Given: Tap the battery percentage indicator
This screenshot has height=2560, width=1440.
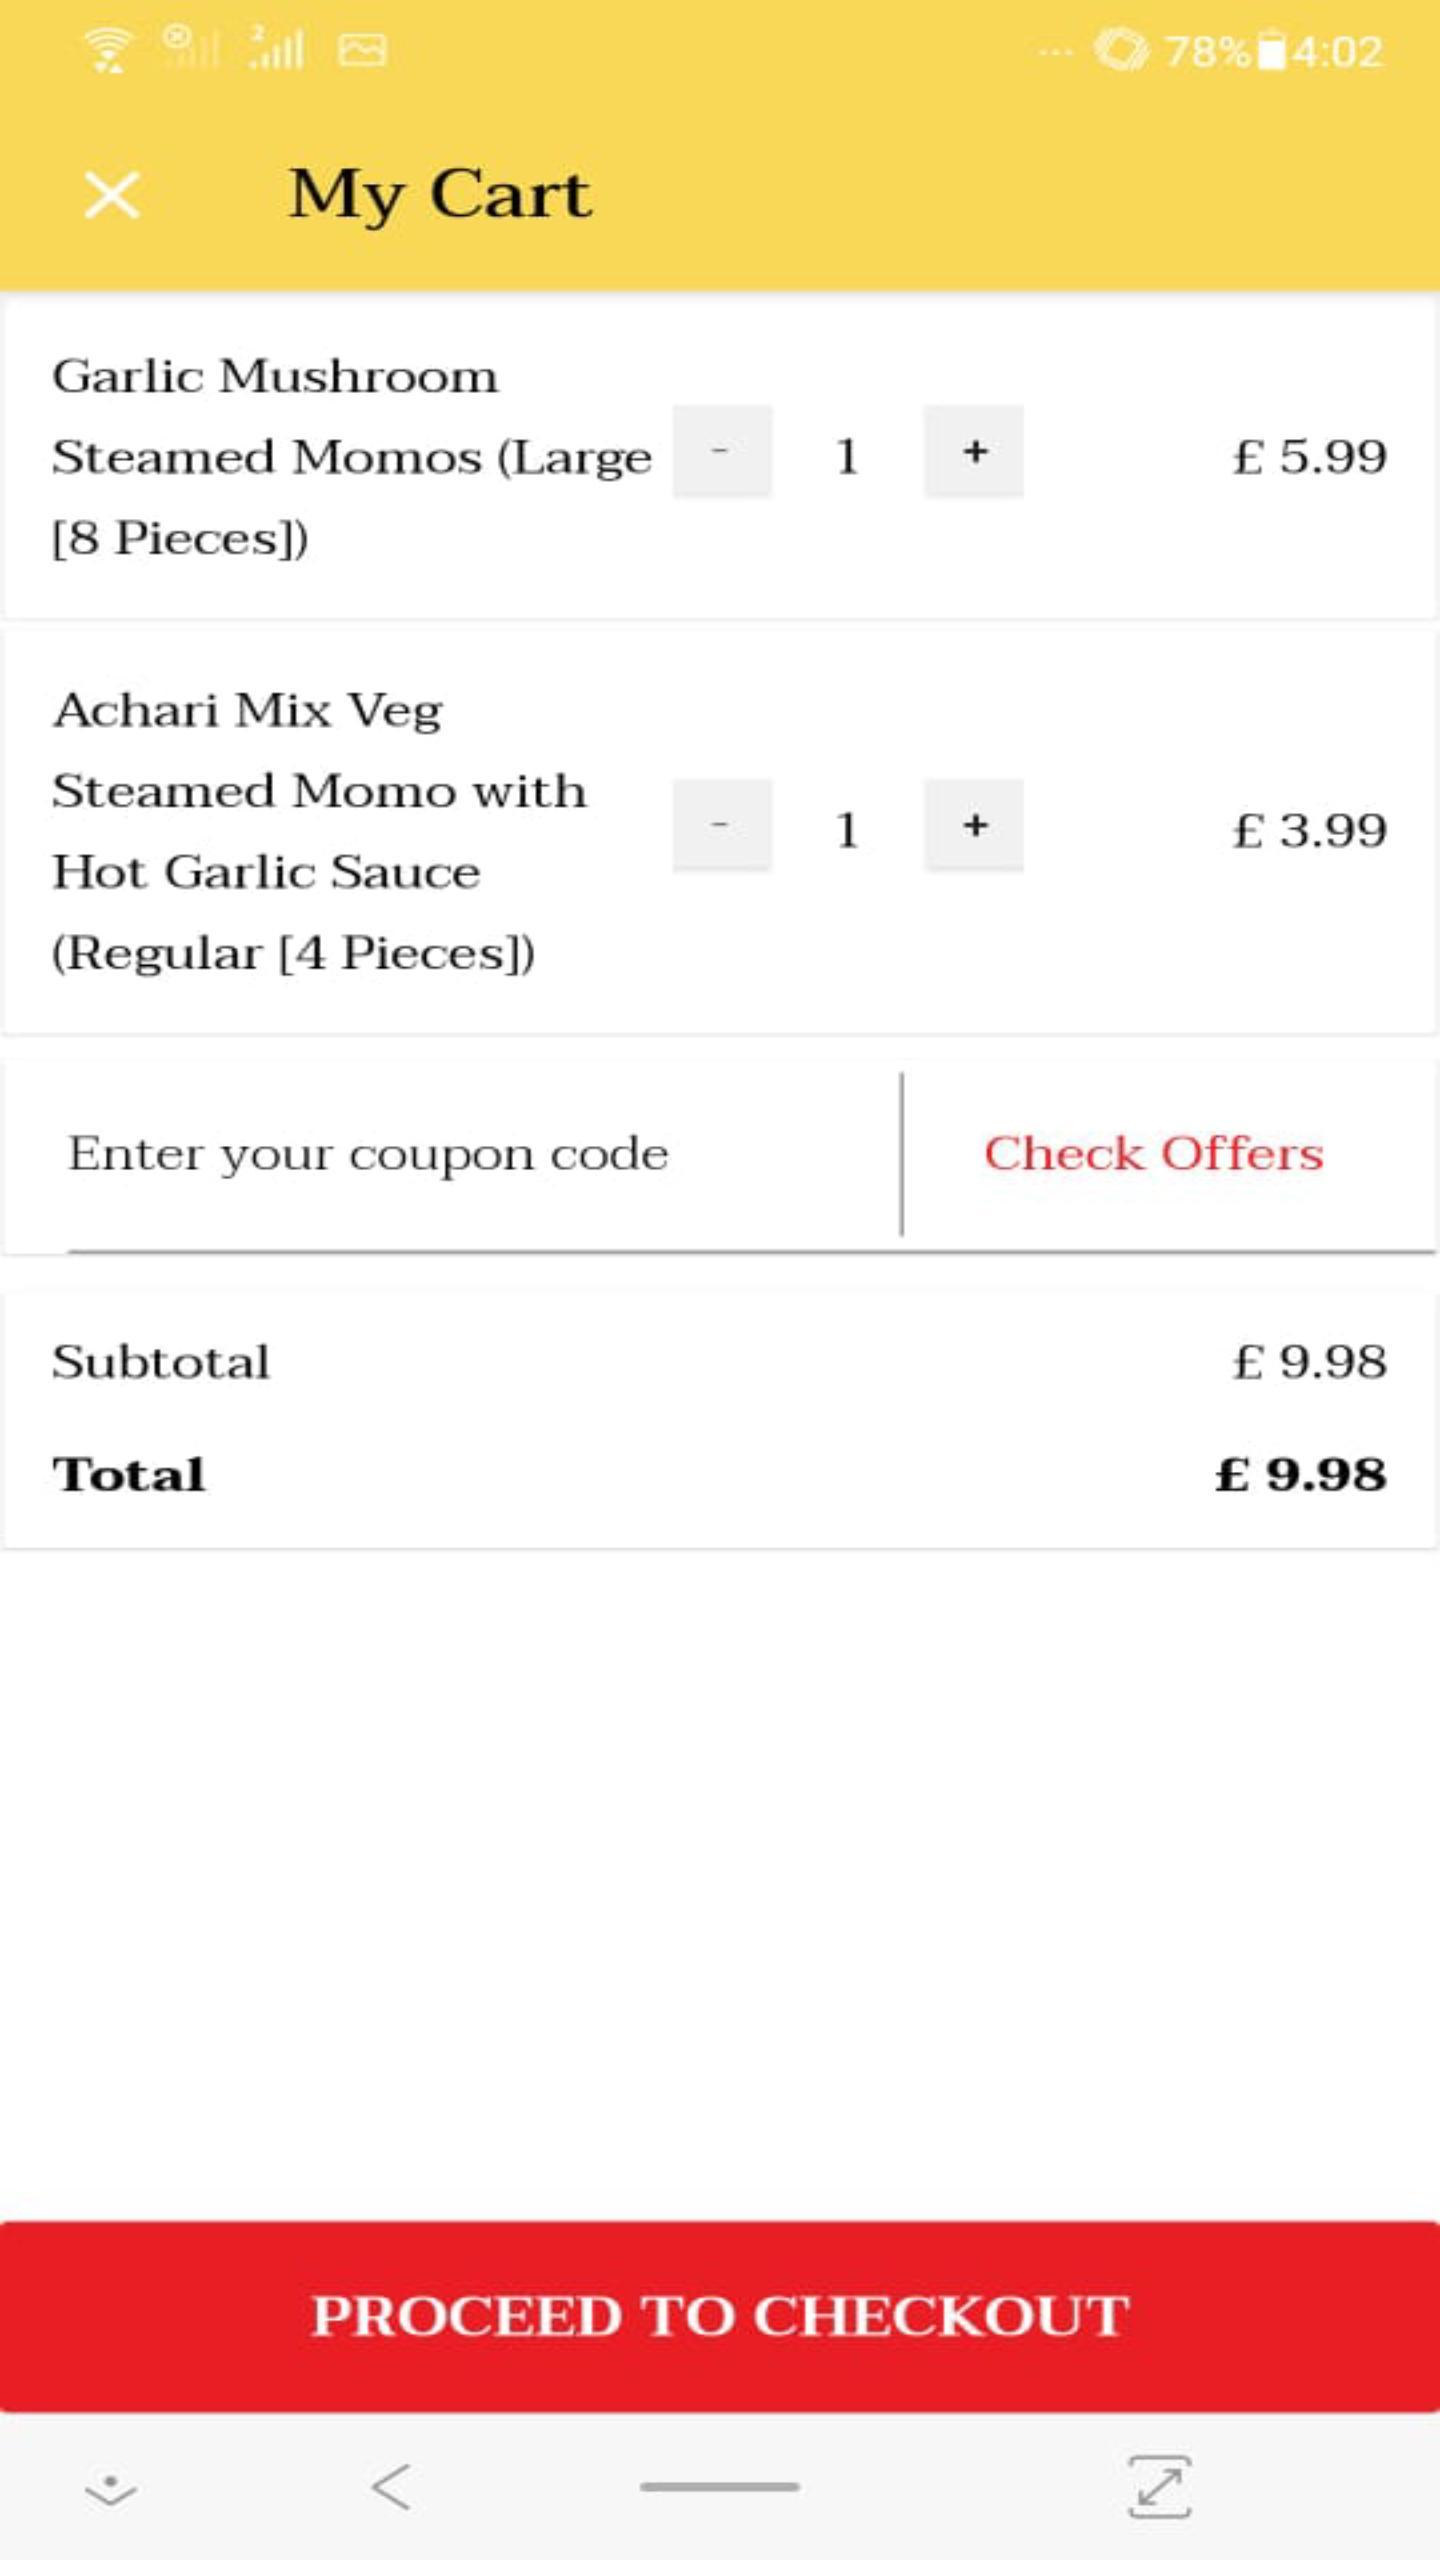Looking at the screenshot, I should point(1208,51).
